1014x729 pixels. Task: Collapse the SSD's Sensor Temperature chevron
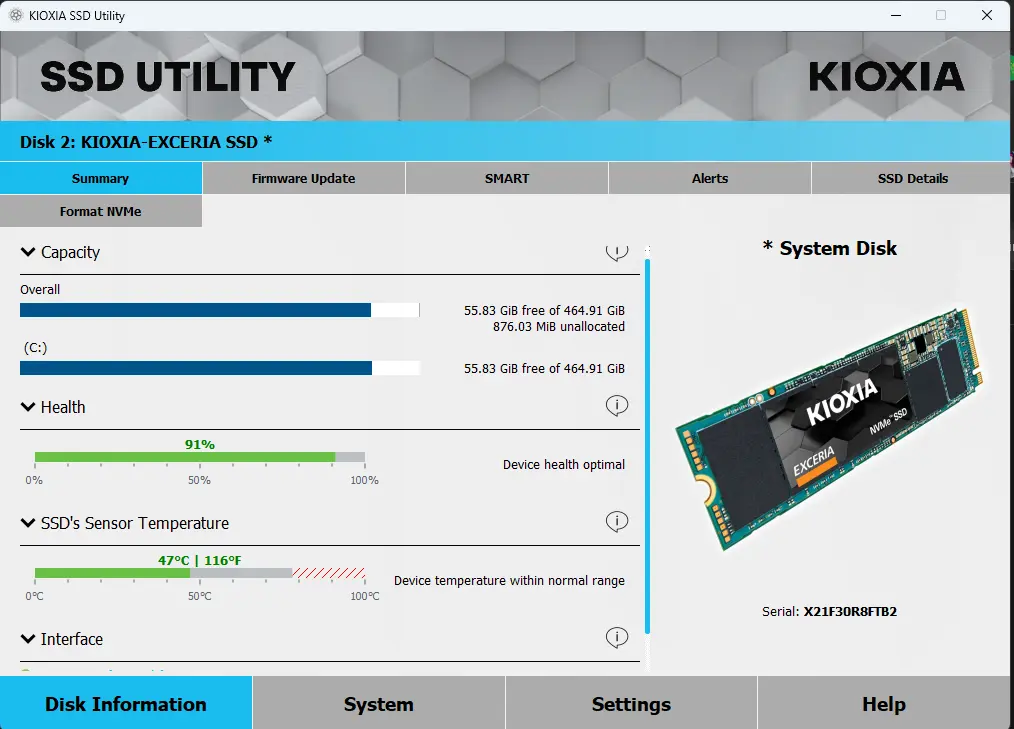click(x=28, y=523)
